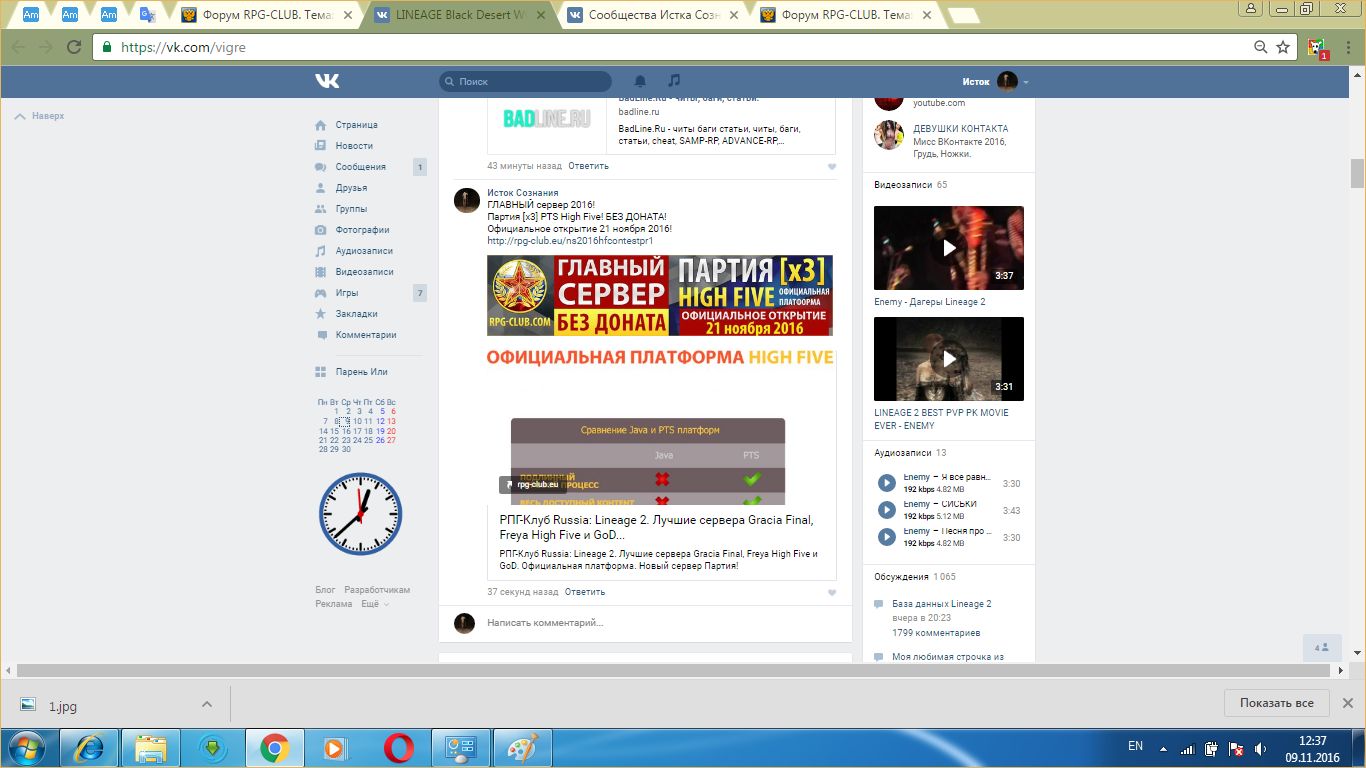Screen dimensions: 1366x768
Task: Open База данных Lineage 2 discussion
Action: coord(942,604)
